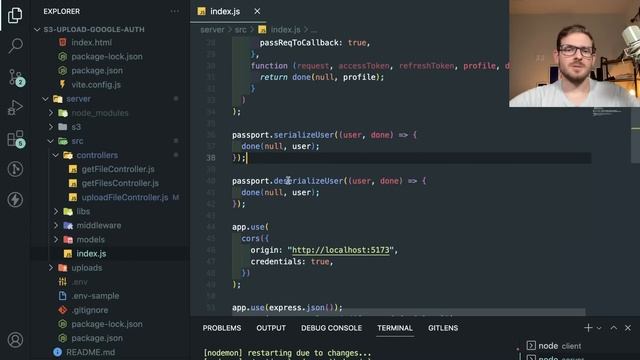Switch to the PROBLEMS panel tab
The width and height of the screenshot is (640, 360).
tap(222, 328)
